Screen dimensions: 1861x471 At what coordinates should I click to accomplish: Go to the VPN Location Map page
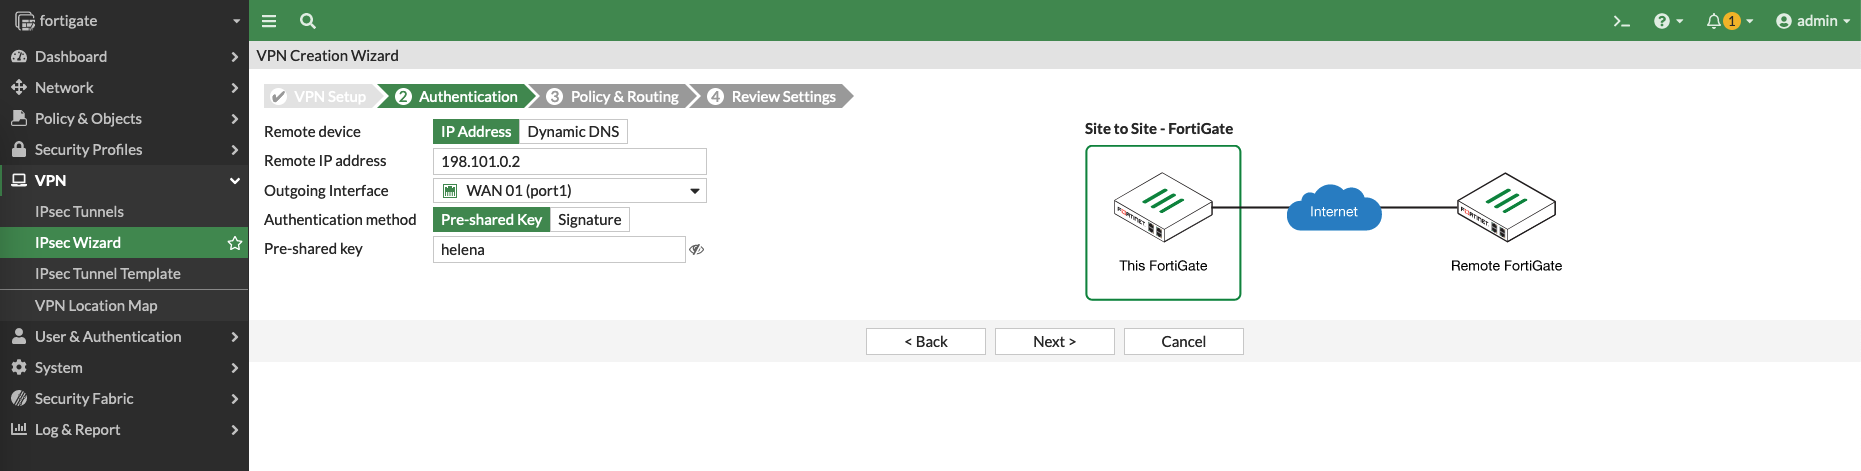pos(96,306)
